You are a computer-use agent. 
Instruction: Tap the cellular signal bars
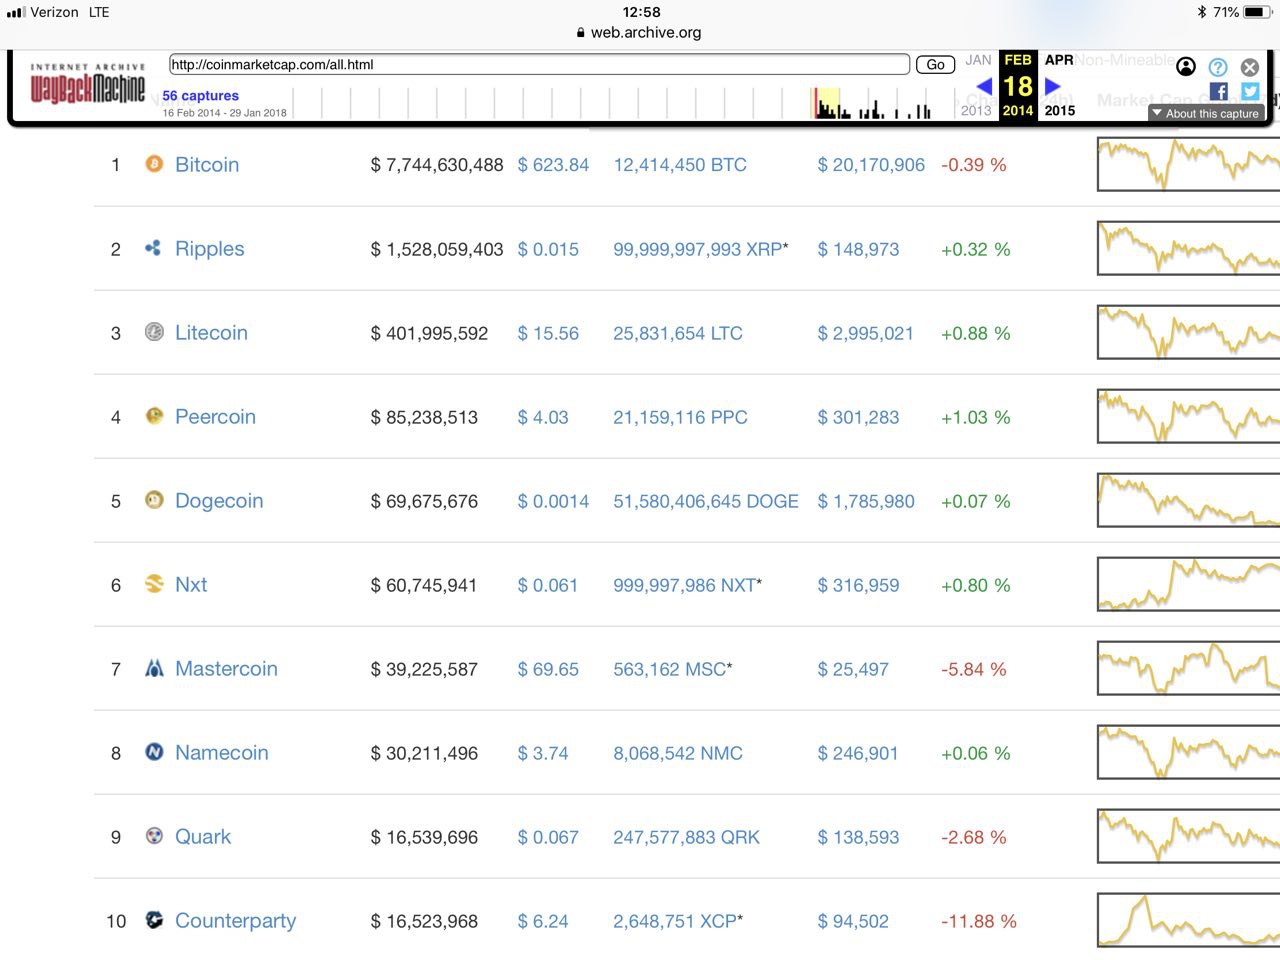[15, 12]
